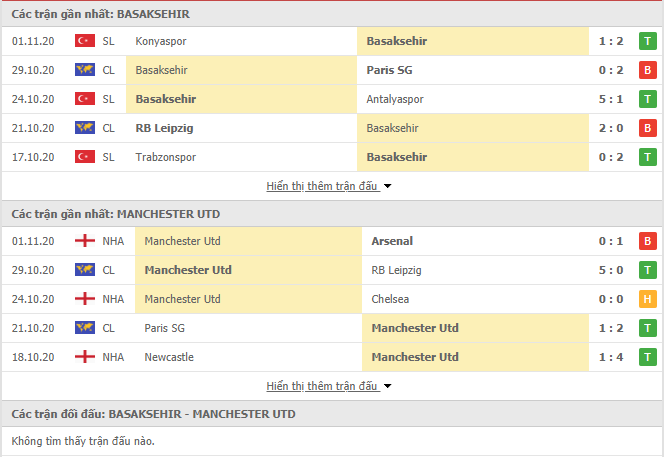The height and width of the screenshot is (457, 664).
Task: Click Turkish flag icon for Trabzonspor match
Action: click(x=85, y=157)
